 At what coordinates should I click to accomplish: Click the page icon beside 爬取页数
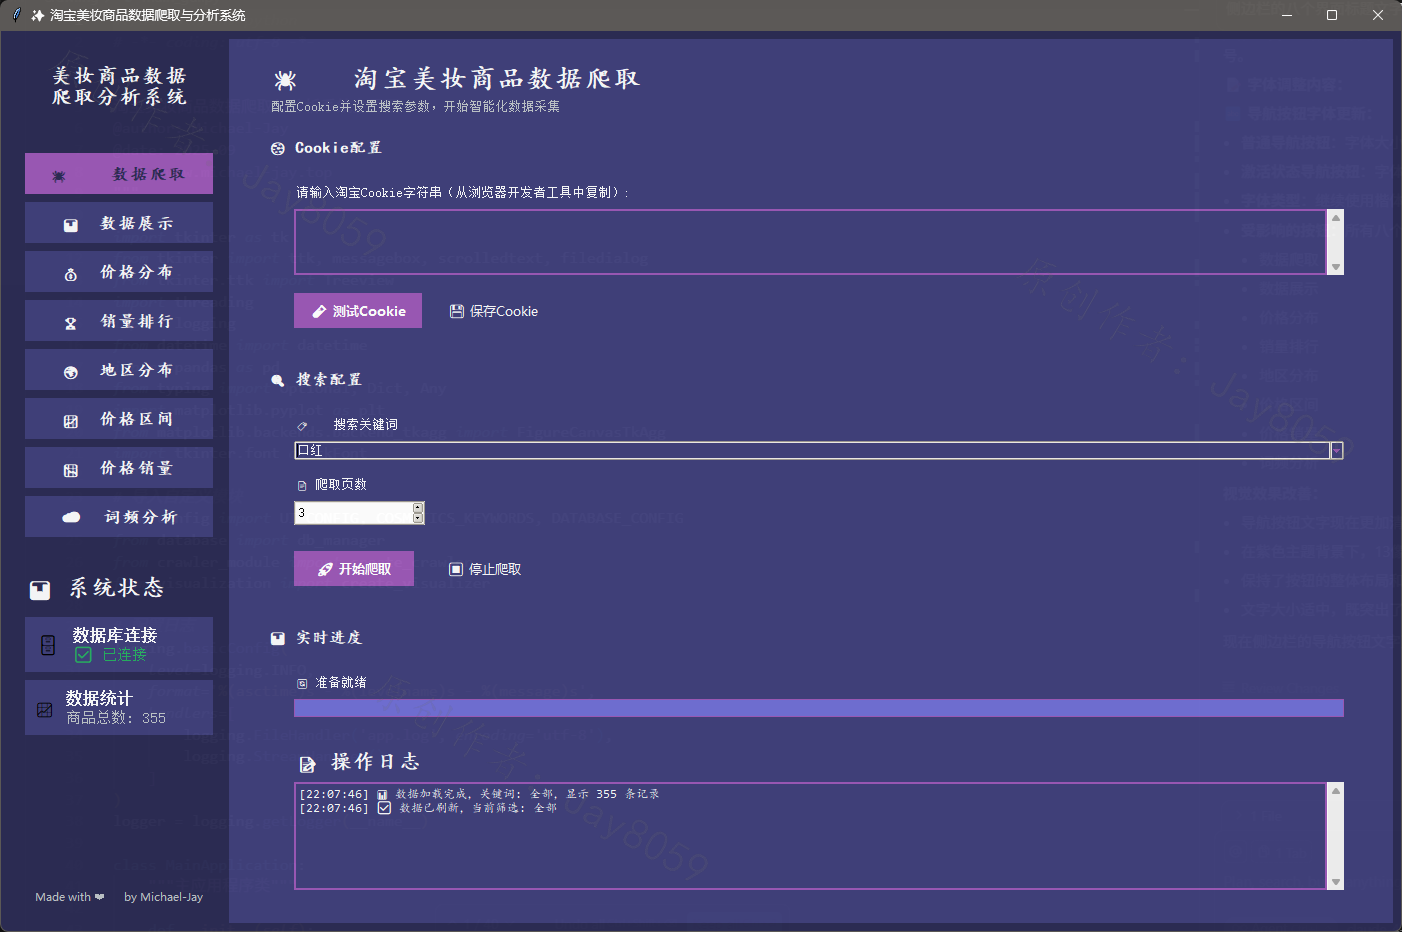tap(302, 485)
